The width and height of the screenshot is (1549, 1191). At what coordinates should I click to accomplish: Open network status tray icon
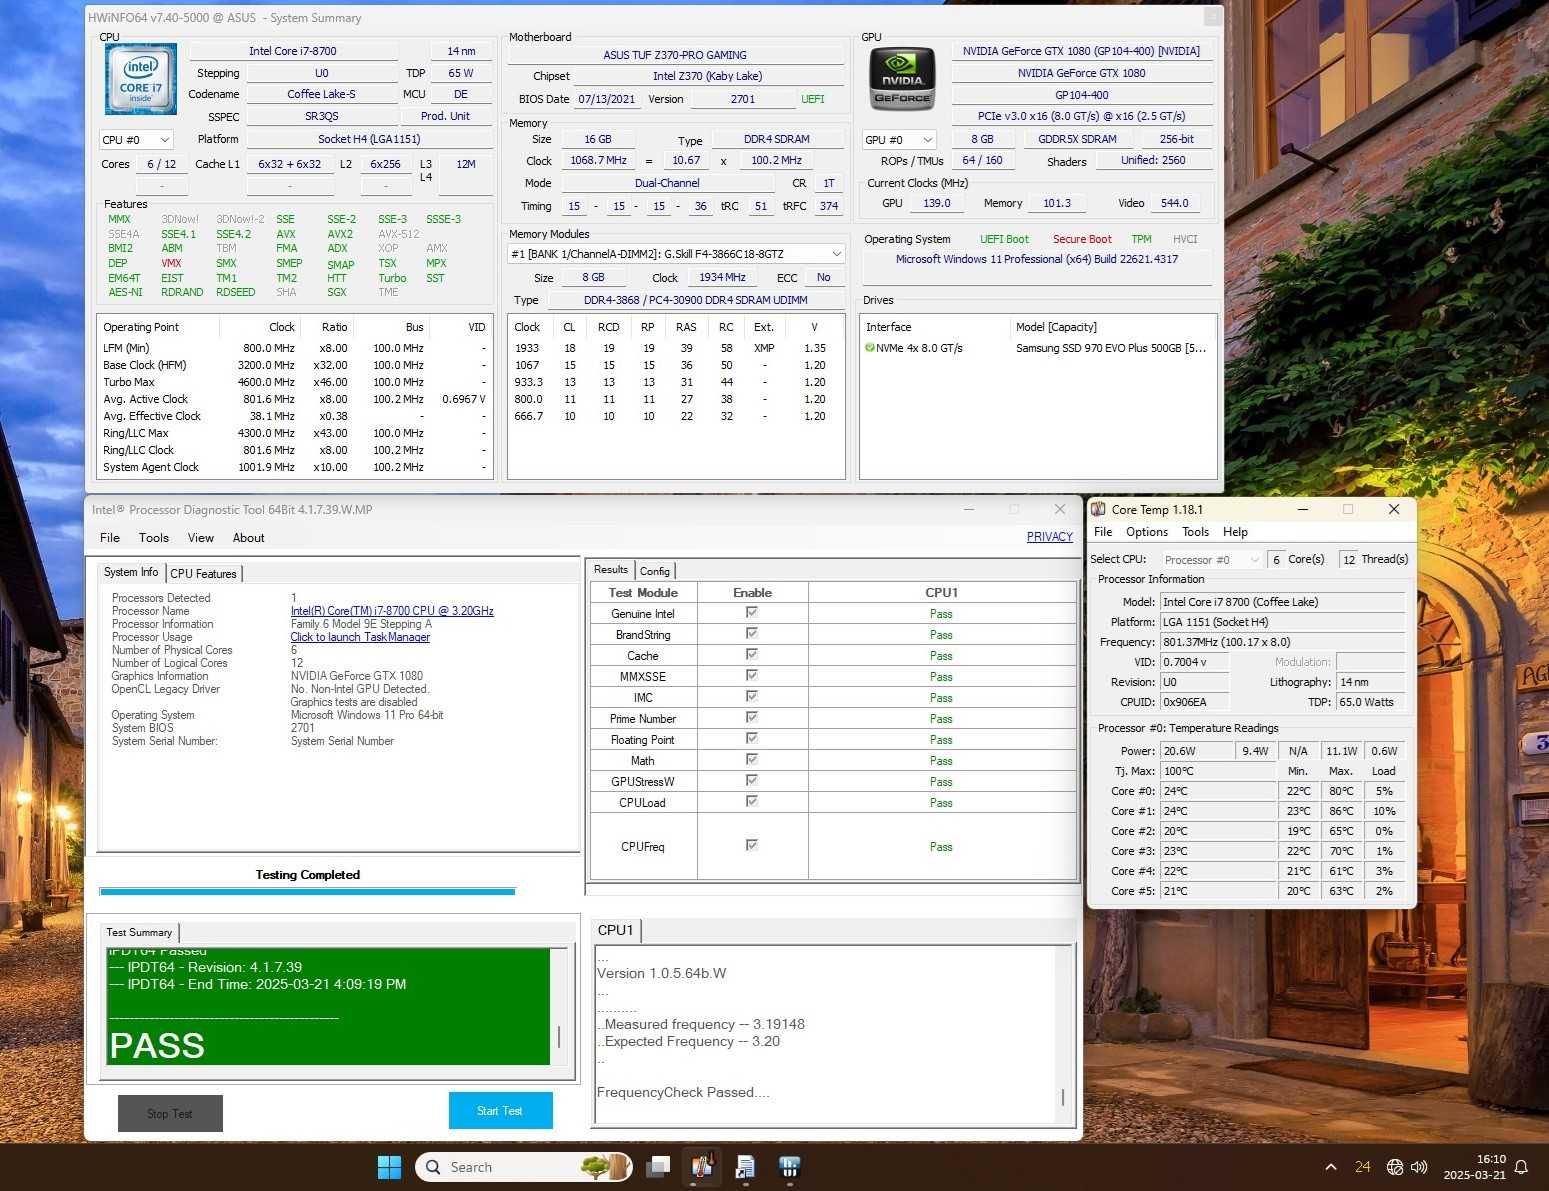(1395, 1167)
